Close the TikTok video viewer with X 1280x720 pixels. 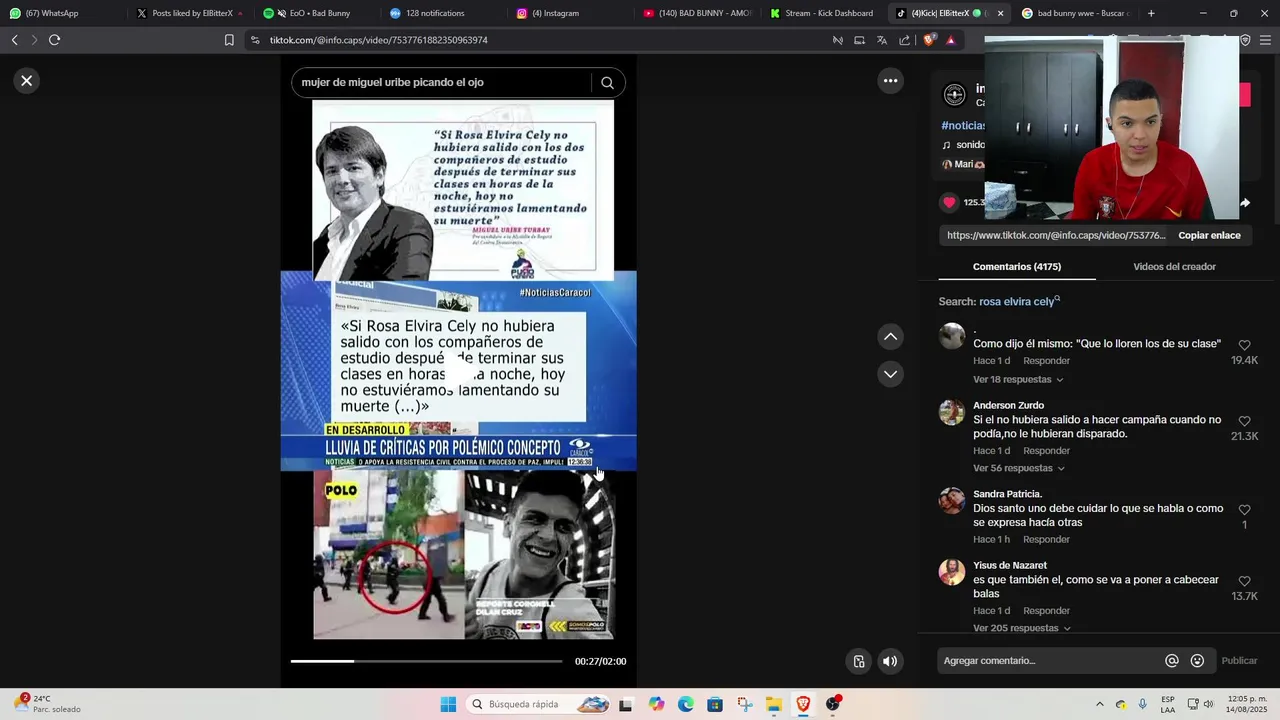tap(27, 81)
